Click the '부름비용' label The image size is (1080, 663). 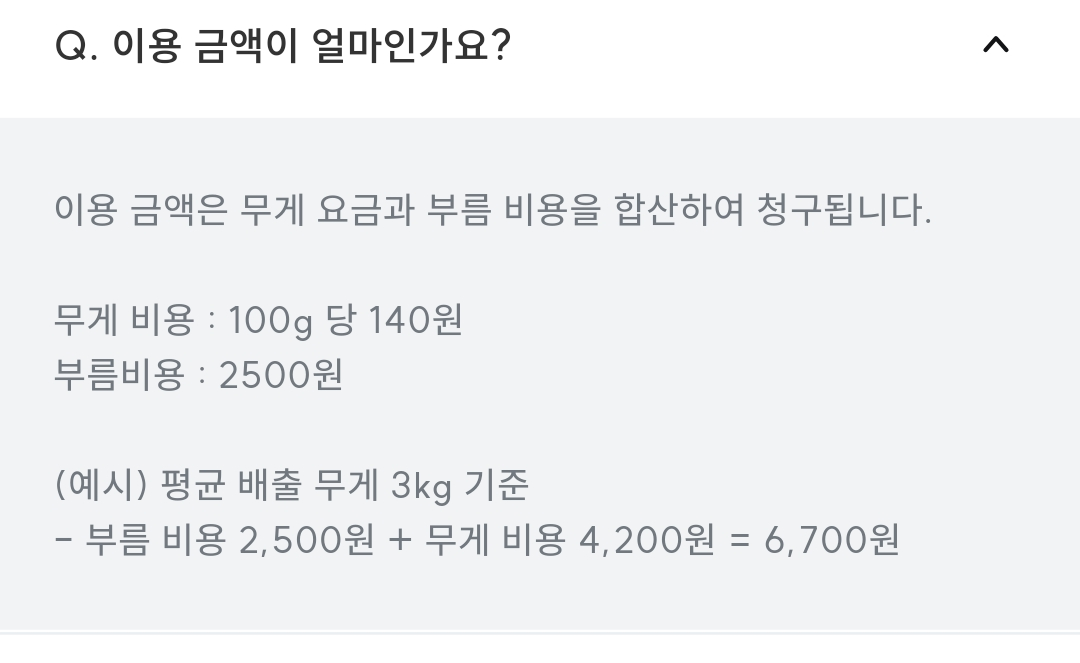coord(119,375)
